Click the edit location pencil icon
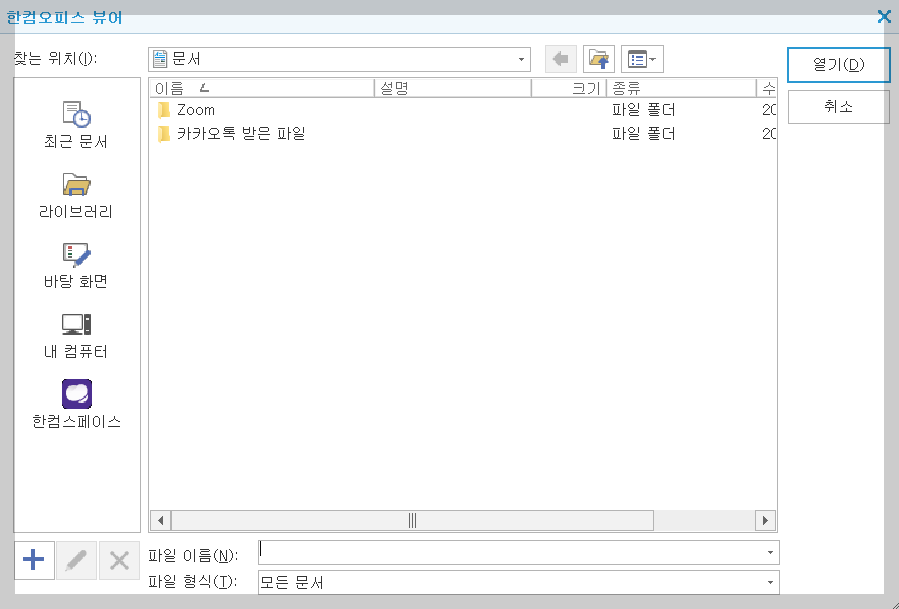899x609 pixels. click(76, 560)
